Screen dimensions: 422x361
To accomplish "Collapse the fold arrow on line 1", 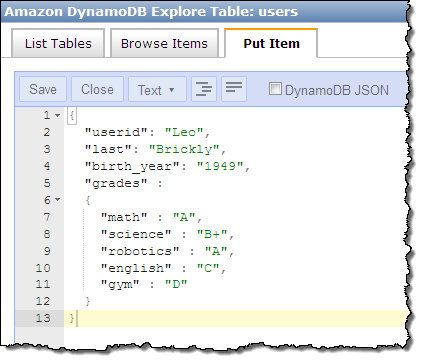I will (57, 115).
